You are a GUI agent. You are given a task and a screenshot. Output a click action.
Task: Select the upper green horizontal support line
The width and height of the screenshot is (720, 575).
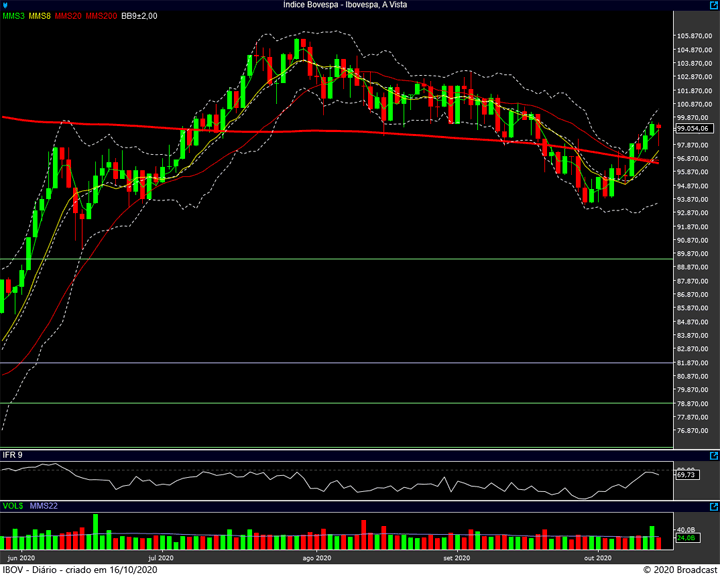(x=330, y=259)
